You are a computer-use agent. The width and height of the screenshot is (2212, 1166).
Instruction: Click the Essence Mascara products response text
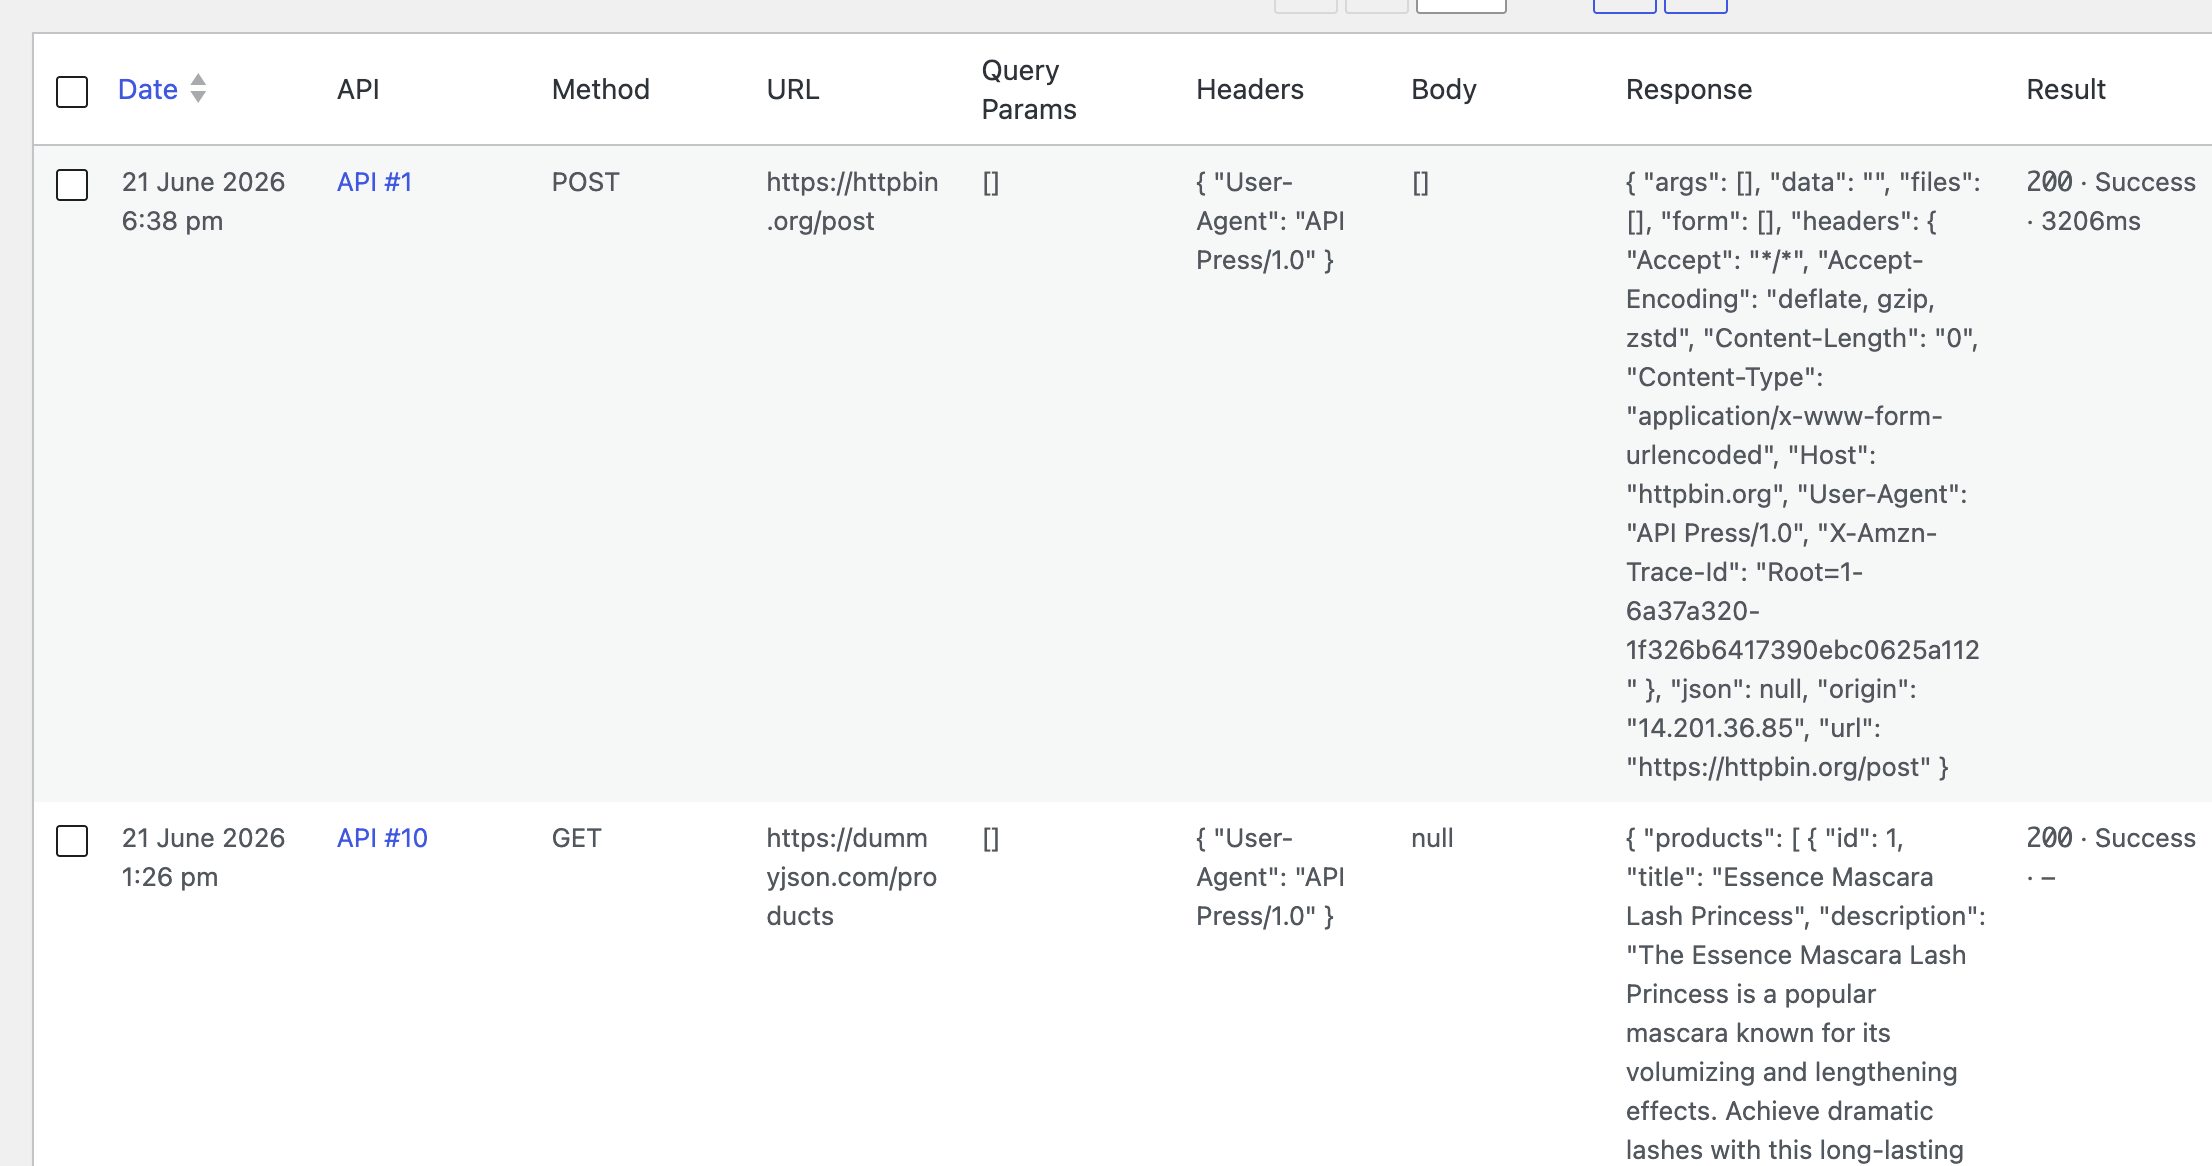[x=1805, y=994]
